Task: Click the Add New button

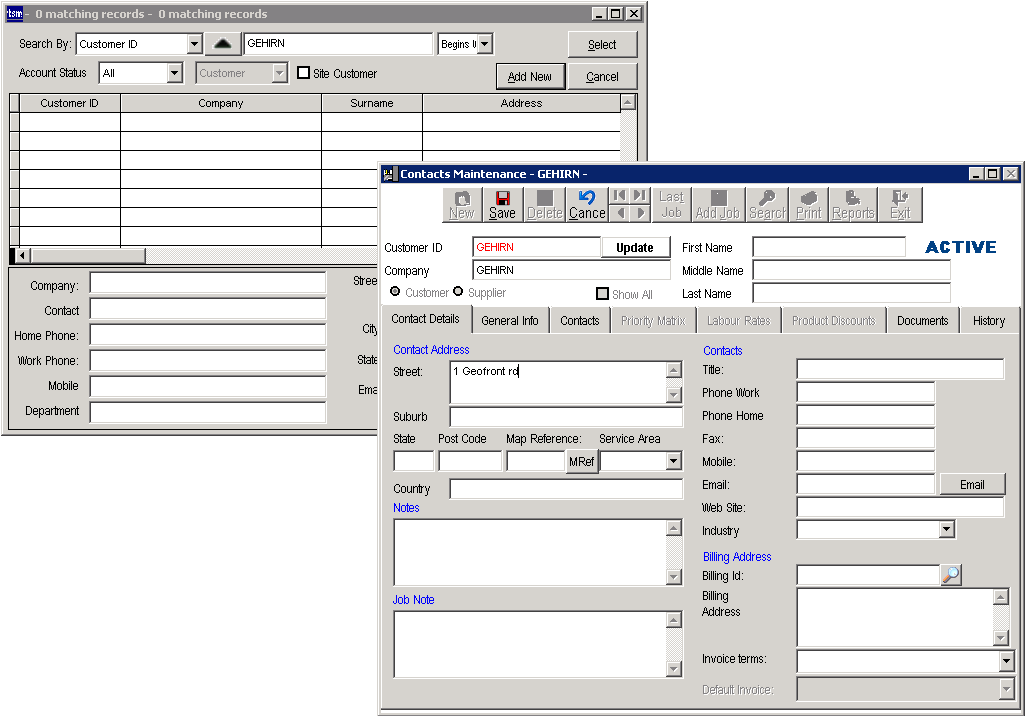Action: point(530,77)
